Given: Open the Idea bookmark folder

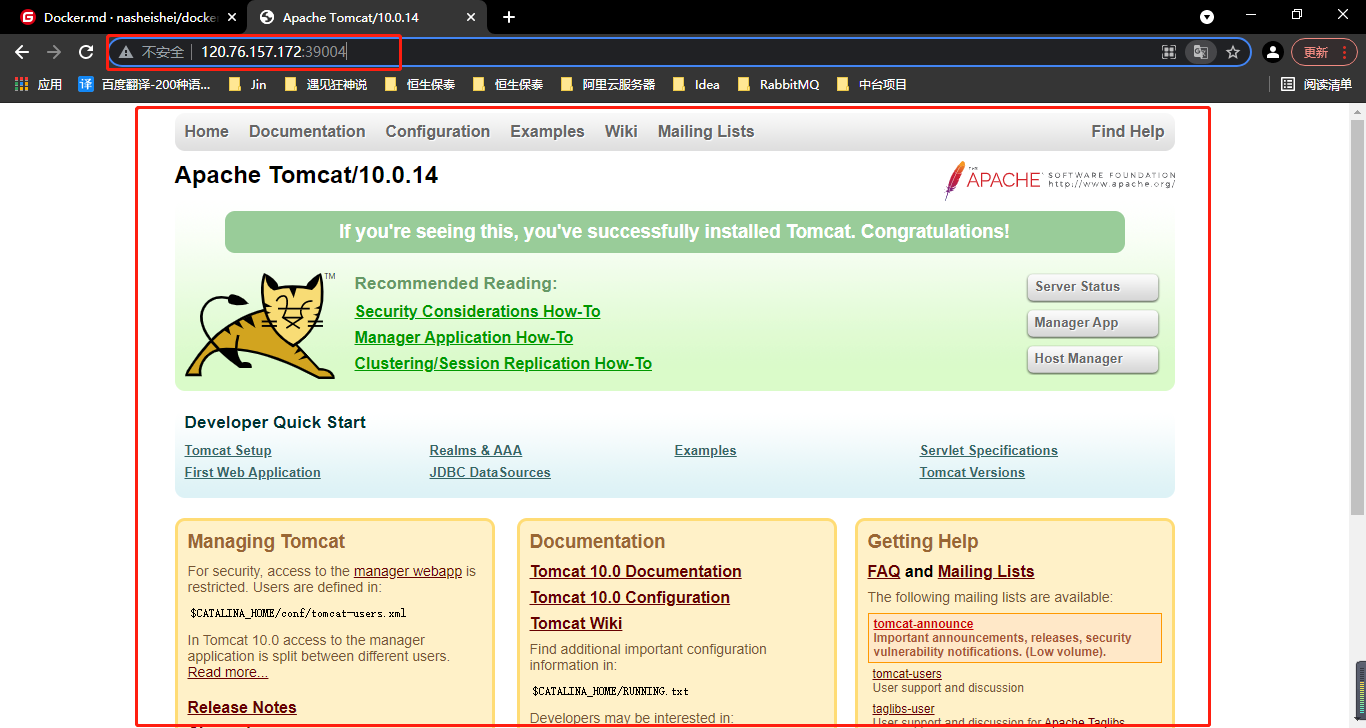Looking at the screenshot, I should pos(697,85).
